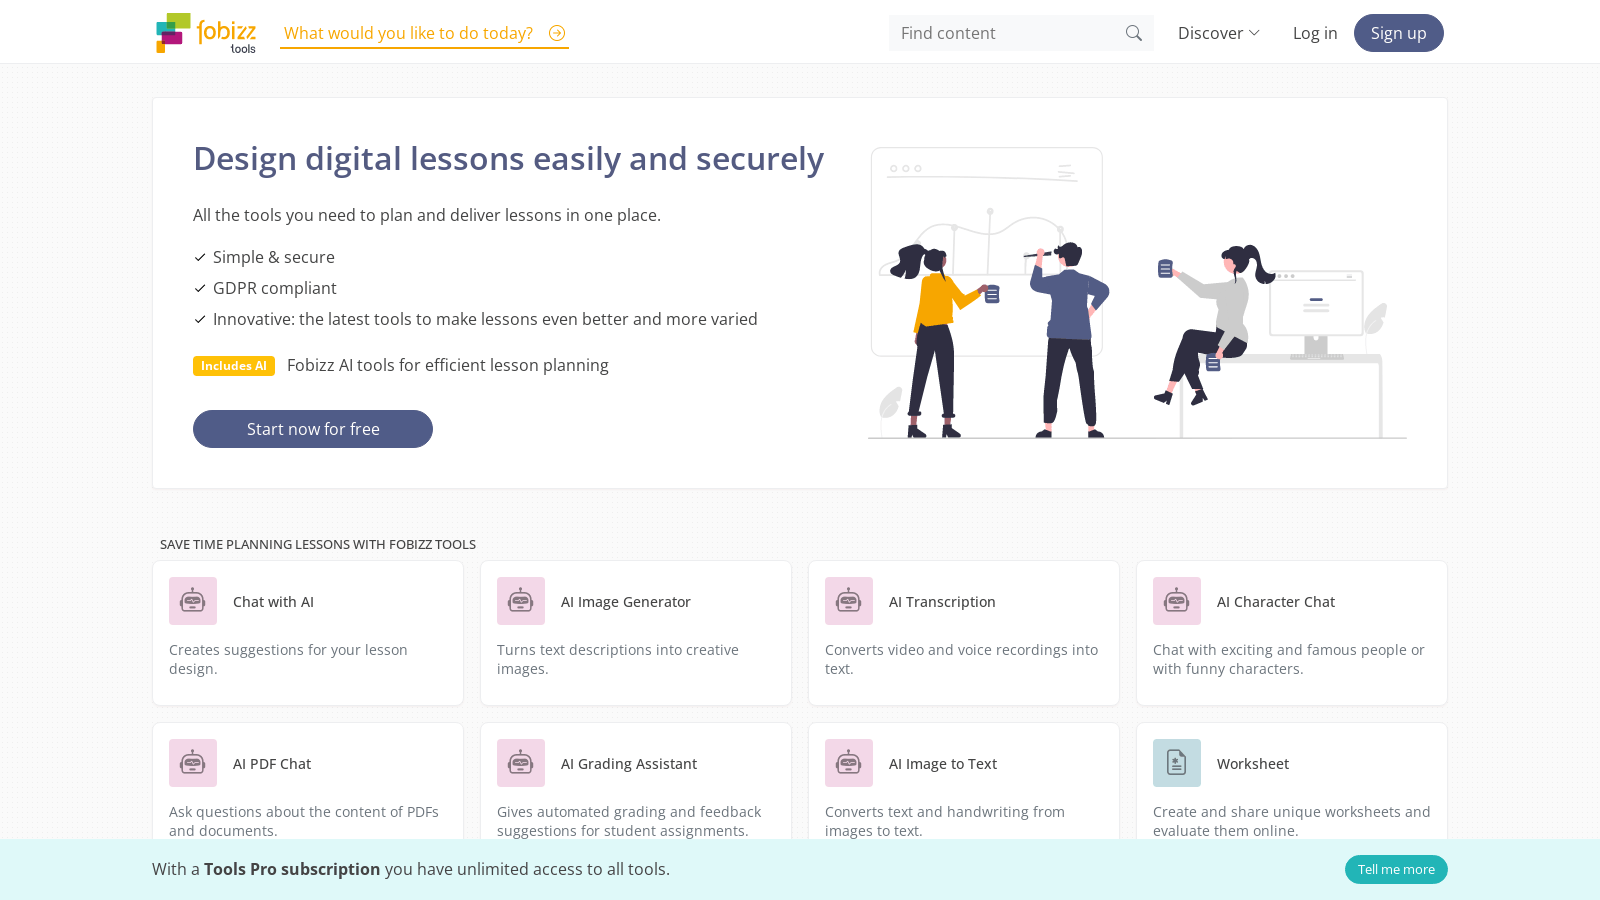The height and width of the screenshot is (900, 1600).
Task: Click the Sign up button
Action: [1398, 33]
